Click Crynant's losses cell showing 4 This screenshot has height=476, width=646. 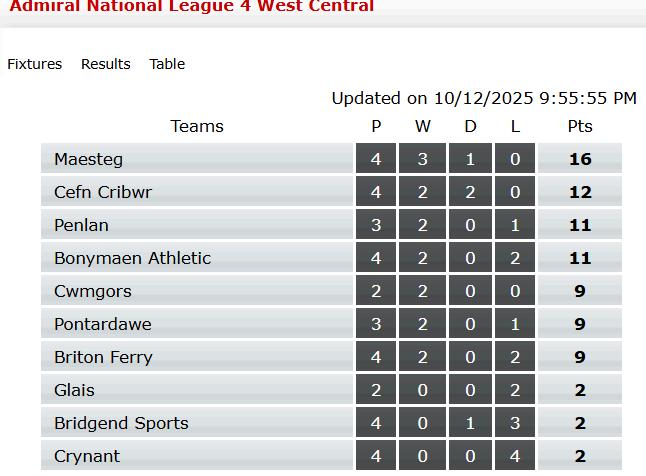[x=515, y=455]
